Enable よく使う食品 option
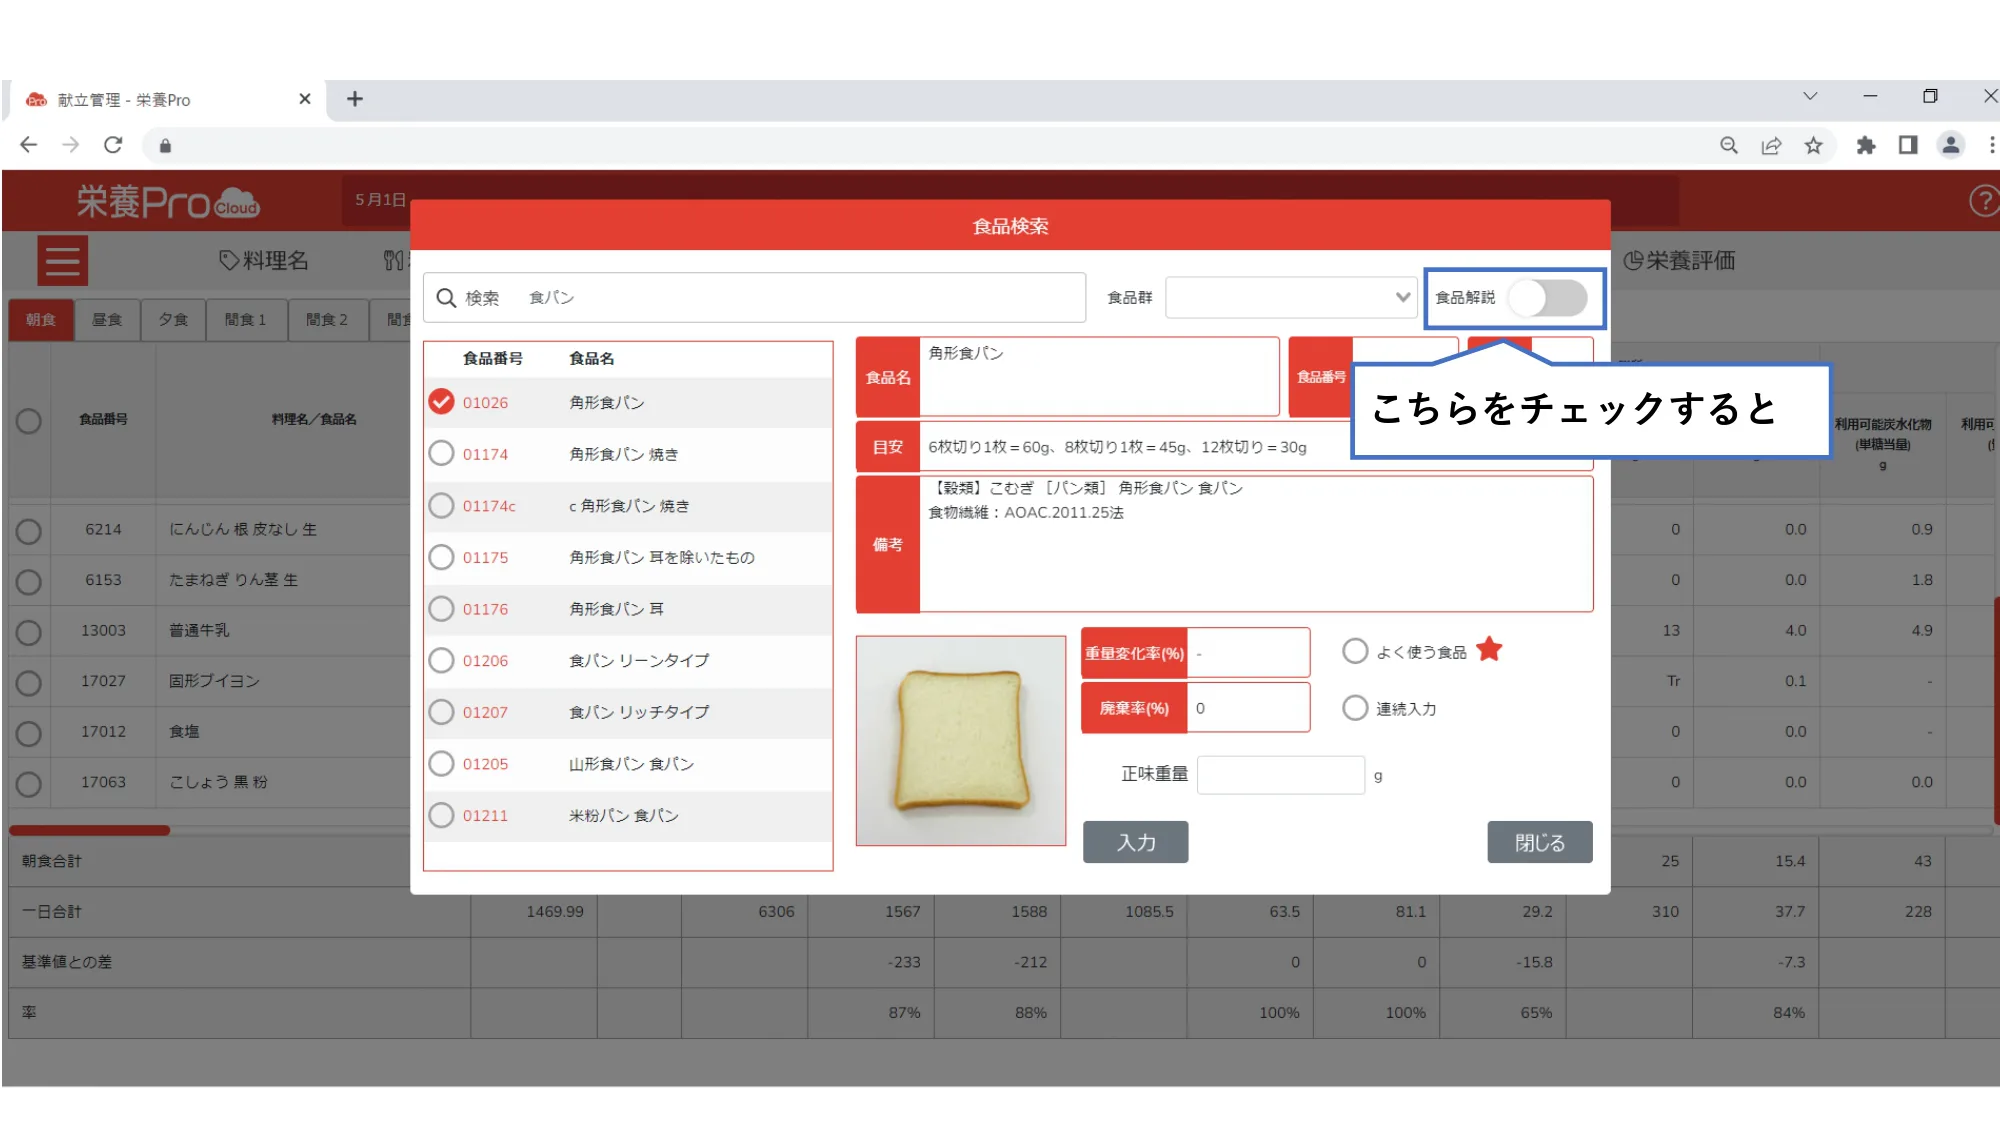Screen dimensions: 2000x1125 [x=1355, y=652]
